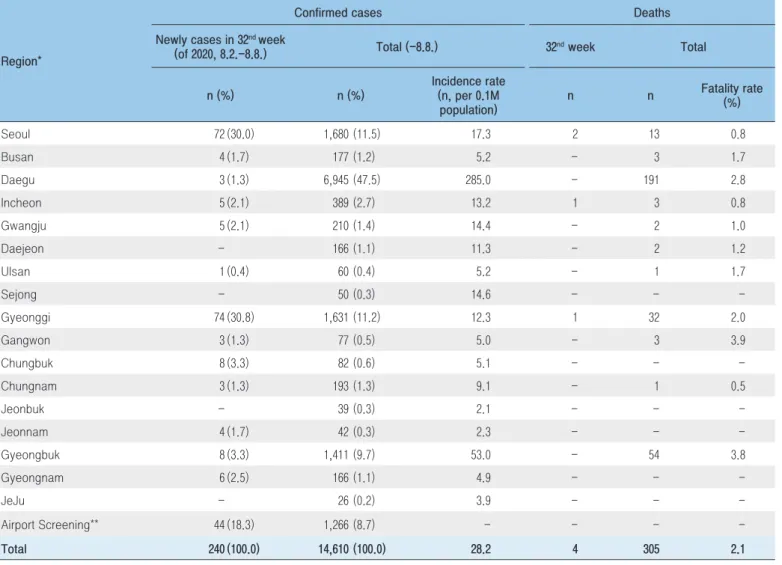Click Airport Screening total '1,266 (8.7)'
This screenshot has width=782, height=565.
pos(349,525)
